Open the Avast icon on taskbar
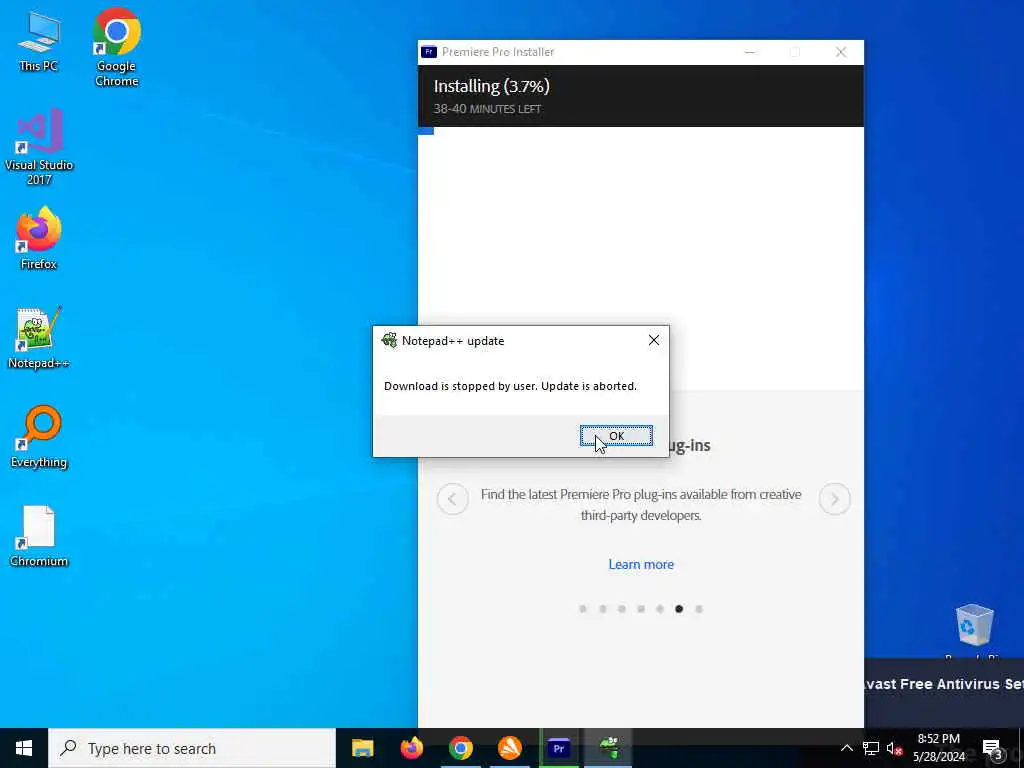 pos(509,748)
